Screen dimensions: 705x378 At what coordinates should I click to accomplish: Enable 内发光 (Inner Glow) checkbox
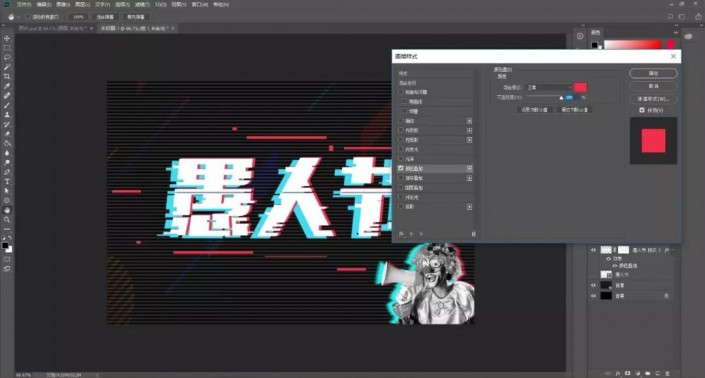[x=401, y=149]
